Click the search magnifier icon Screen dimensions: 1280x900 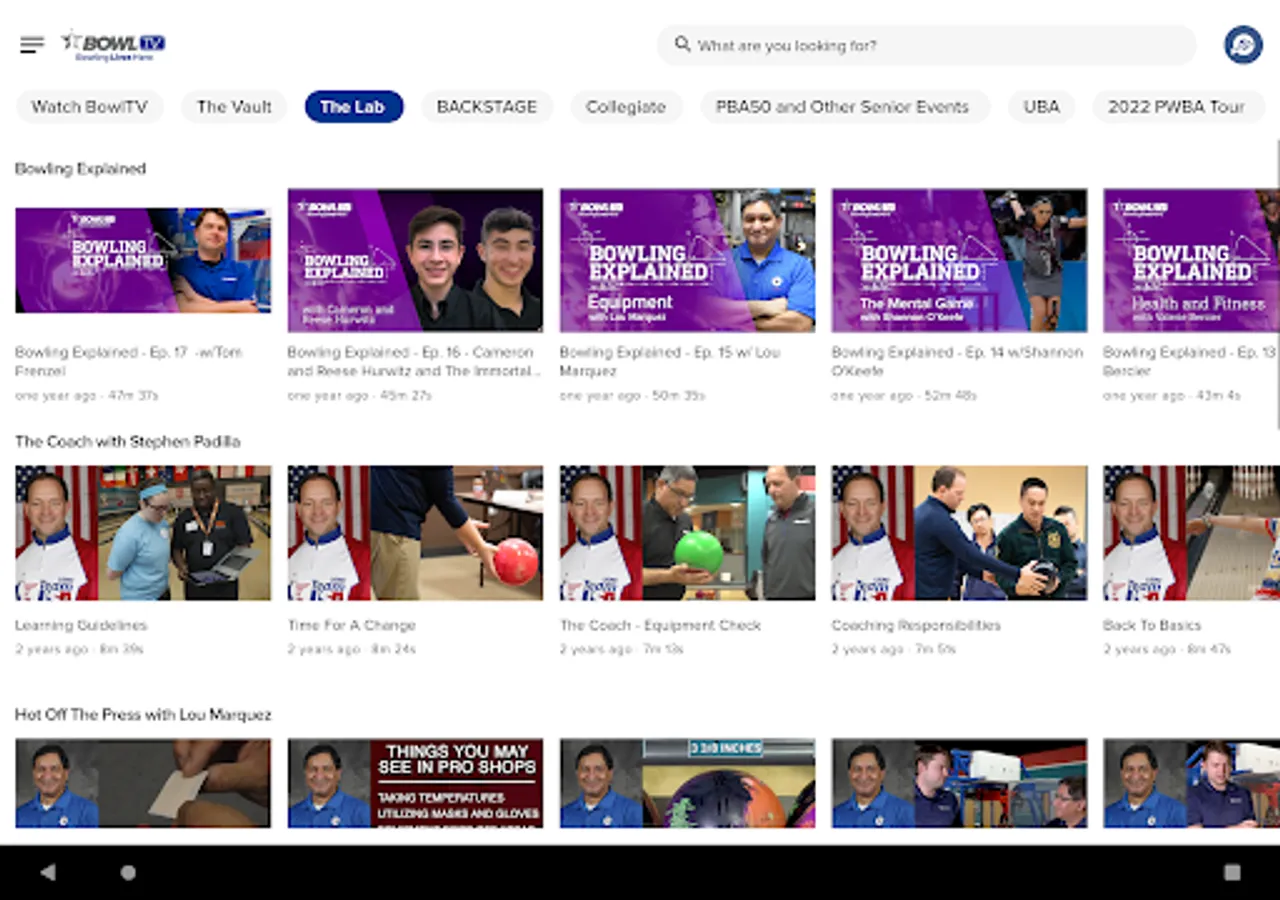[683, 45]
